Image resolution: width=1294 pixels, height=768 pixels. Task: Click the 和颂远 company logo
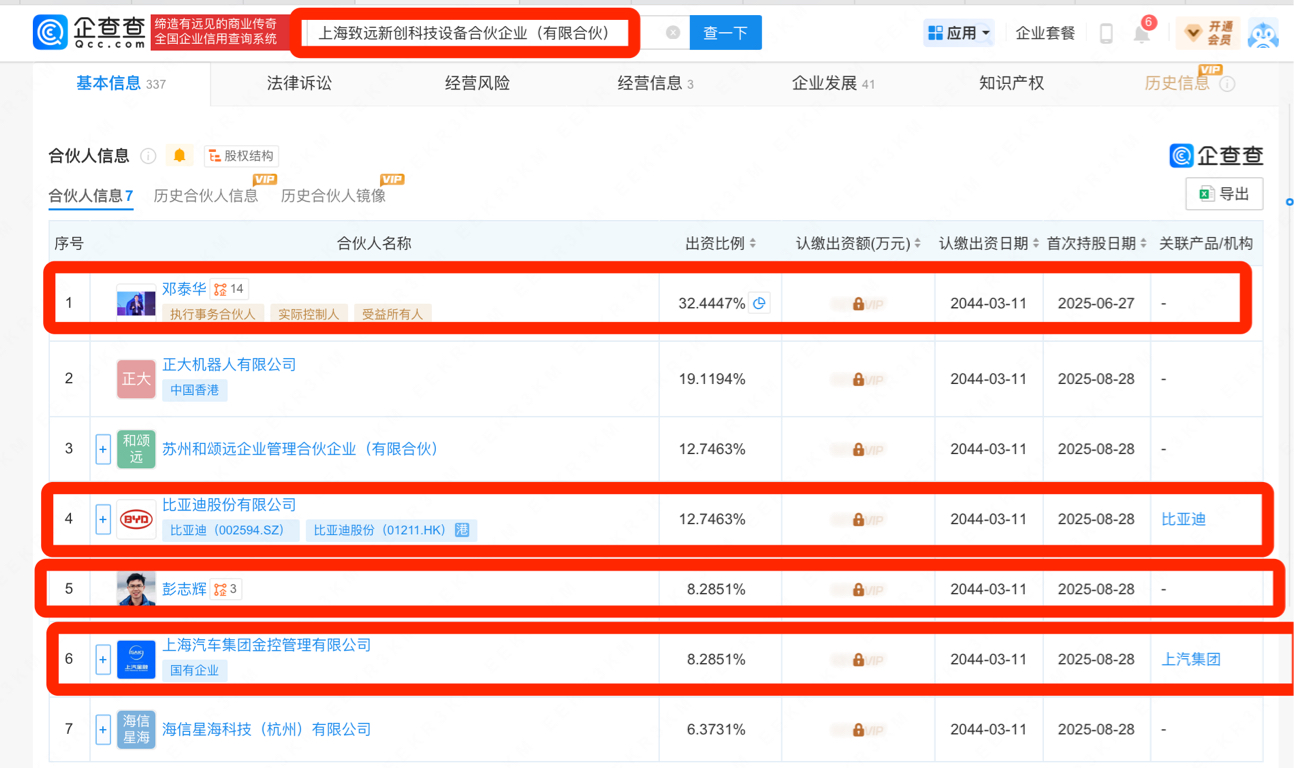(136, 449)
